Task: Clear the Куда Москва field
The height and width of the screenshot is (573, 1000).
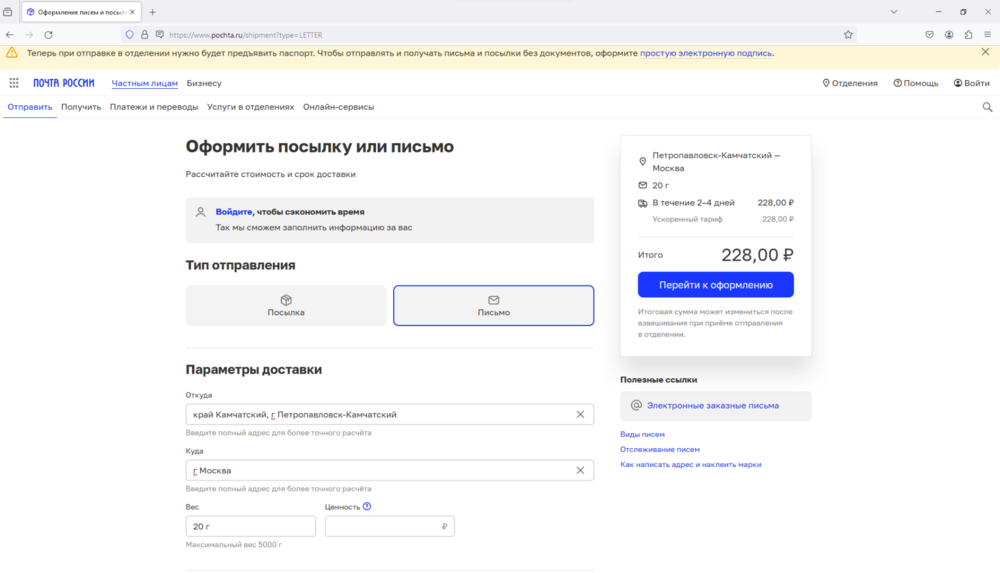Action: tap(580, 470)
